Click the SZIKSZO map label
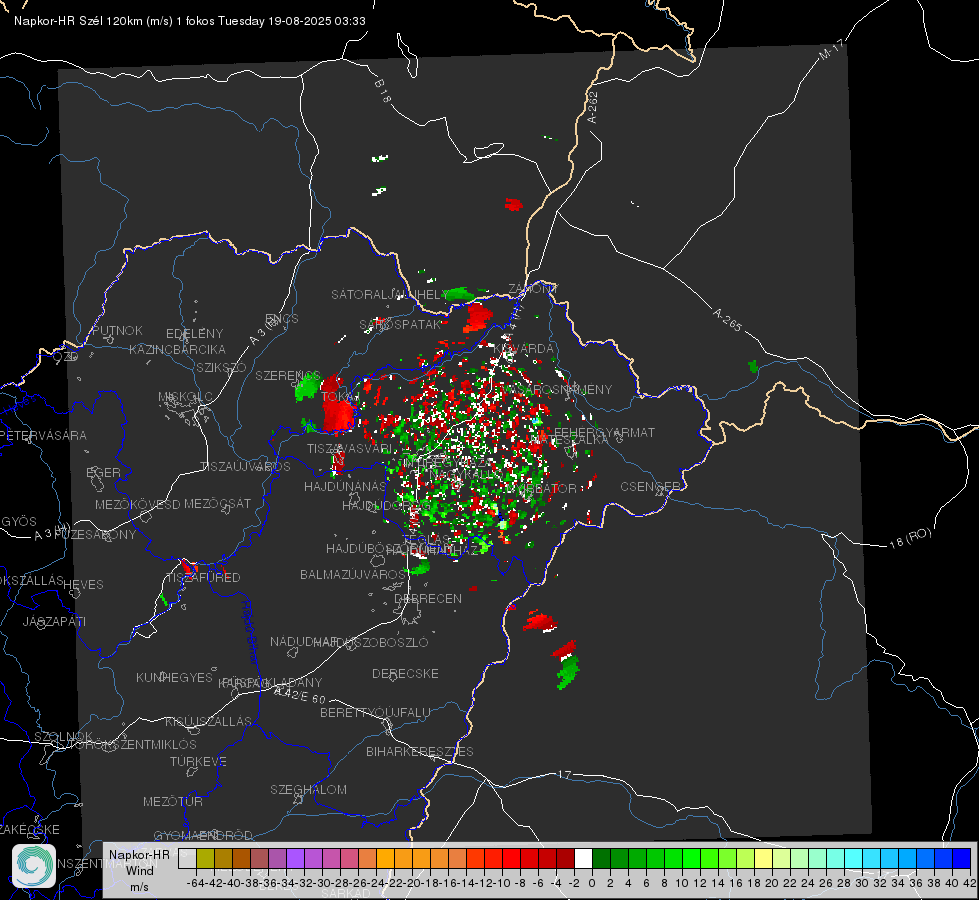This screenshot has height=900, width=979. (221, 367)
